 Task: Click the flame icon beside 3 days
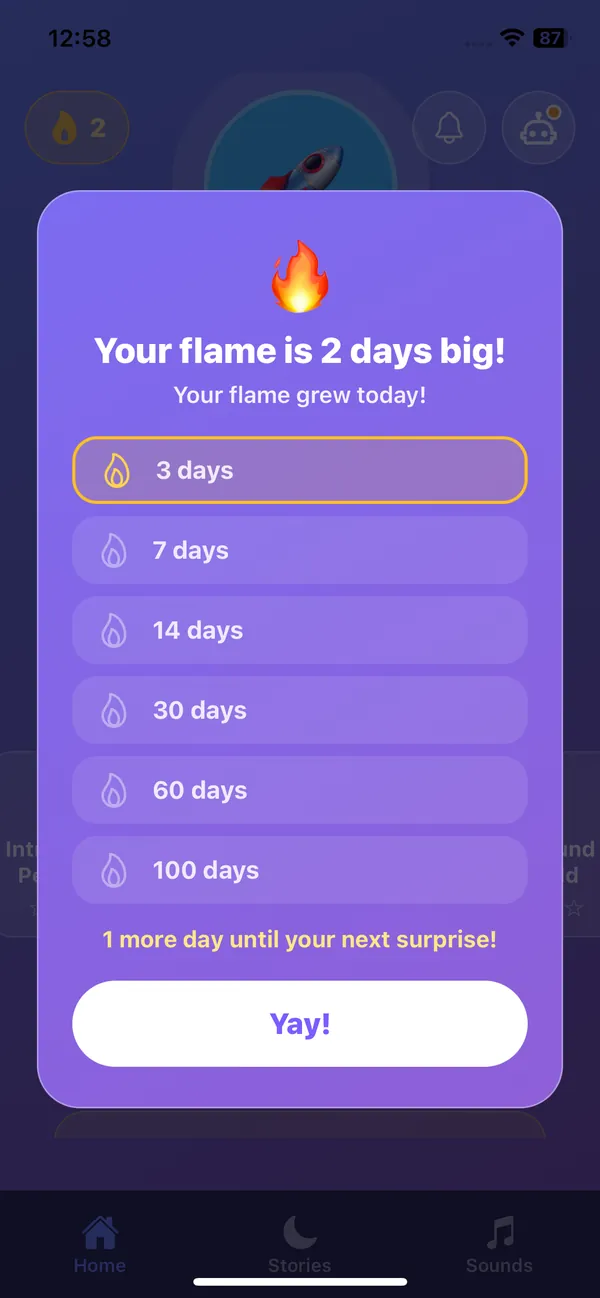[x=117, y=470]
